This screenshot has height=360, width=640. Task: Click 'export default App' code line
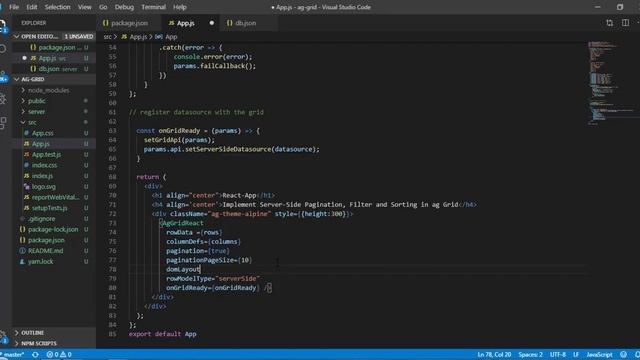[x=162, y=334]
